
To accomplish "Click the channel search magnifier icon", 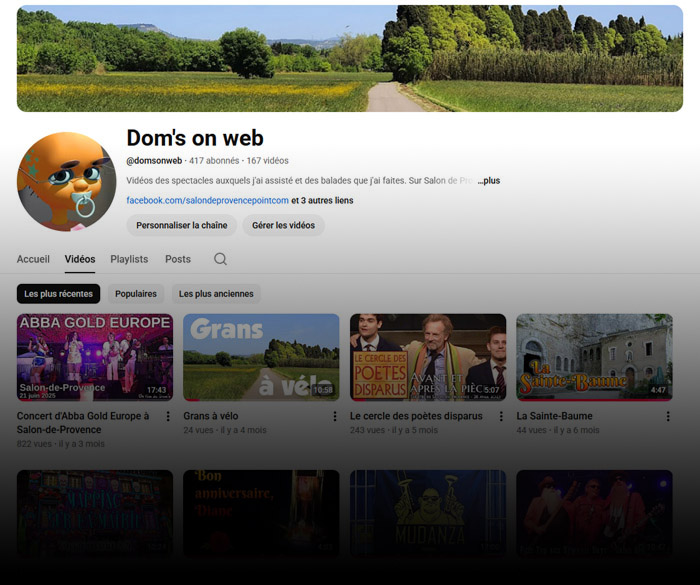I will [x=220, y=259].
